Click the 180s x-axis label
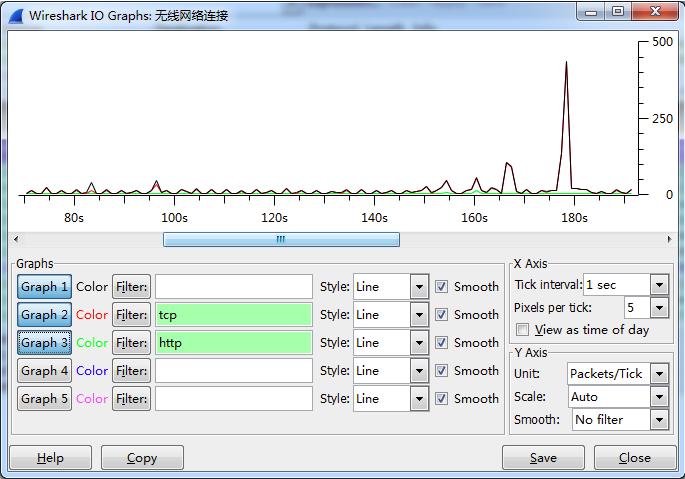 click(x=574, y=218)
